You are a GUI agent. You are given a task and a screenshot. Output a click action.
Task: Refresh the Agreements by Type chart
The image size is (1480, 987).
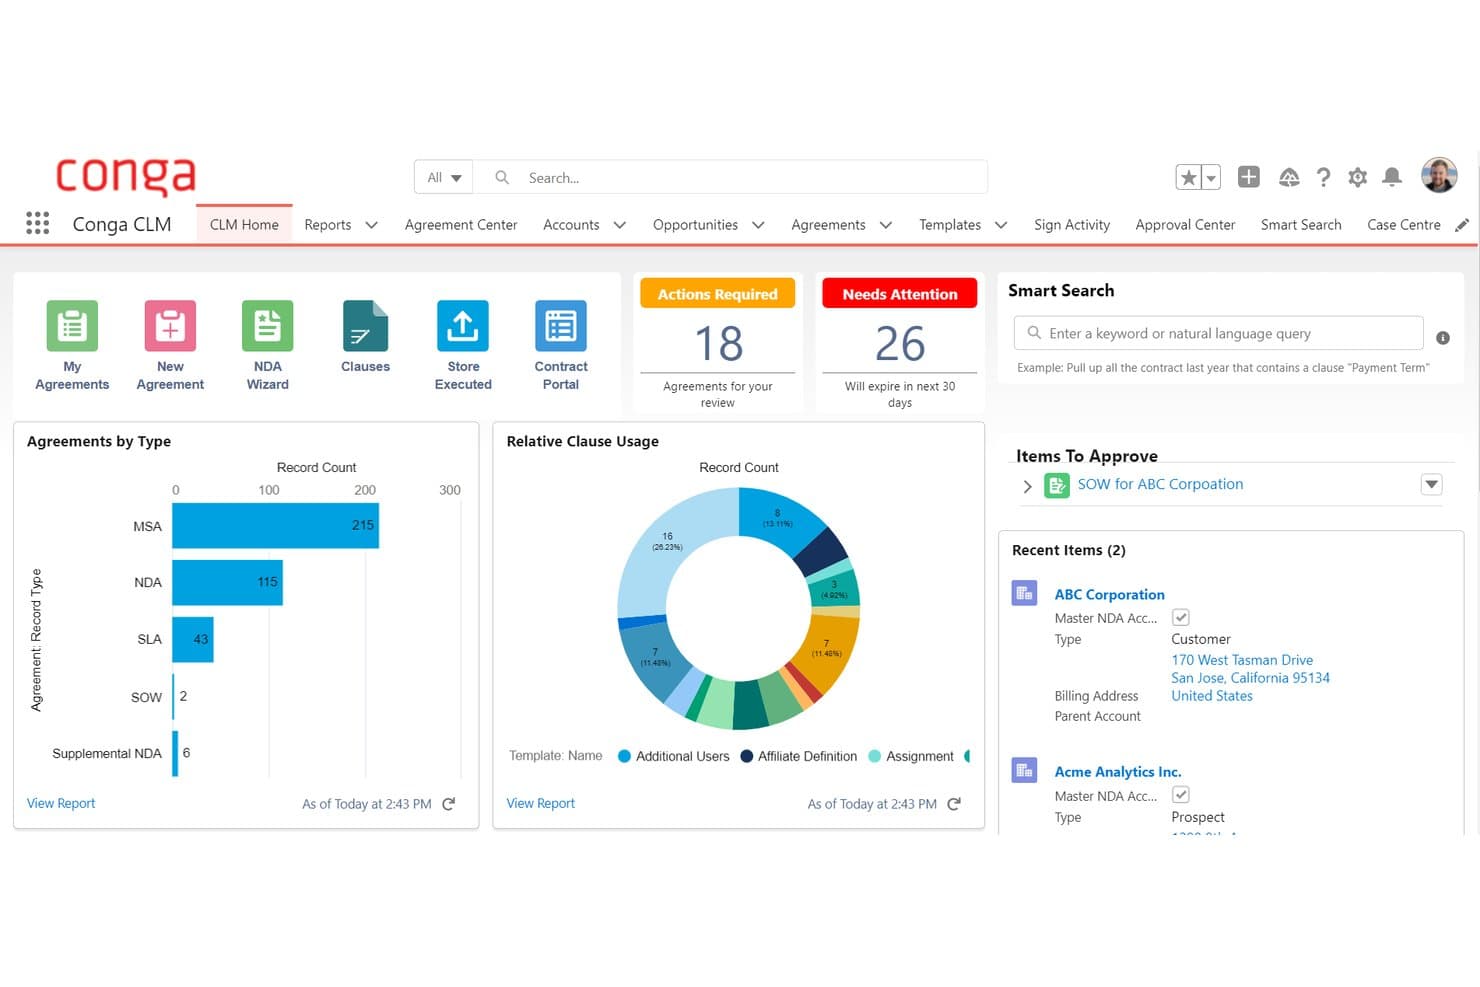tap(449, 804)
